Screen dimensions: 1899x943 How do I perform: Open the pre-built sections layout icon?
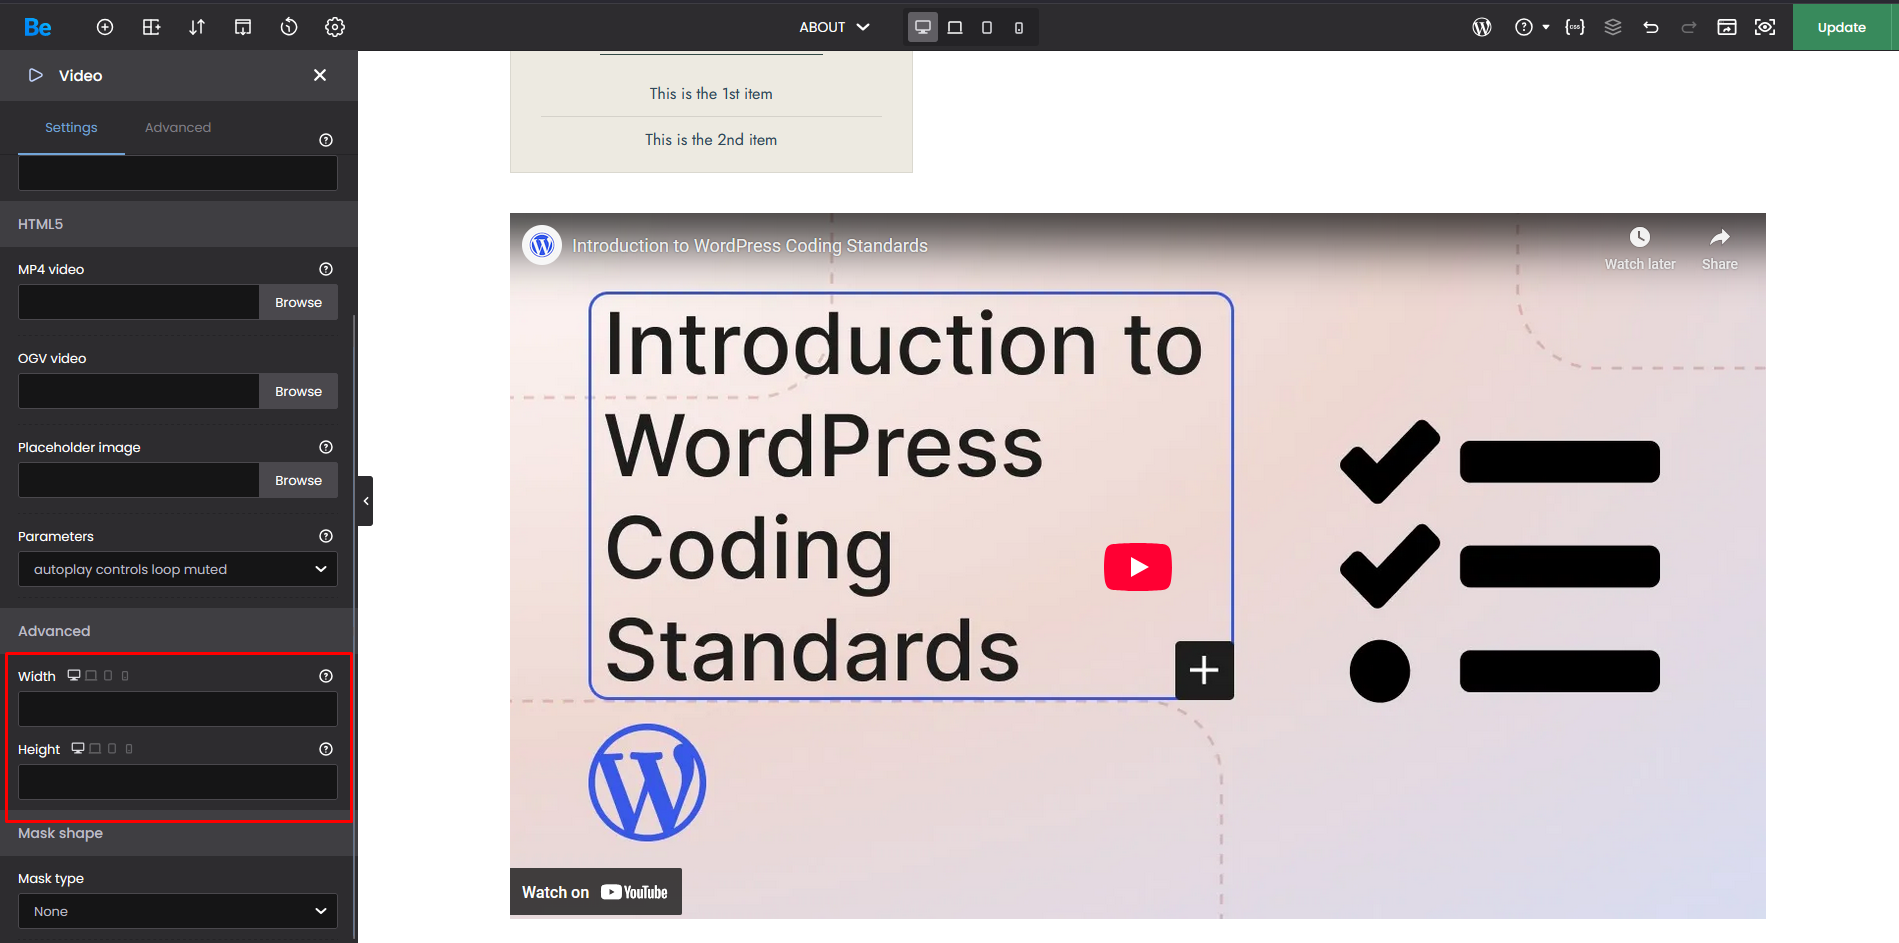[x=151, y=27]
